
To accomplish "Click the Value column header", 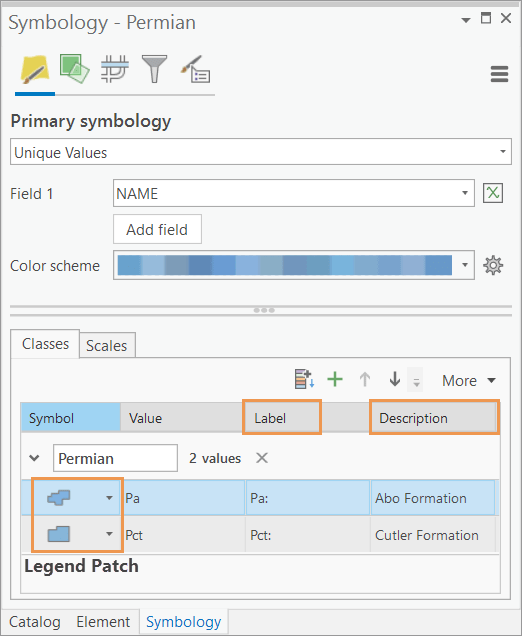I will [182, 418].
